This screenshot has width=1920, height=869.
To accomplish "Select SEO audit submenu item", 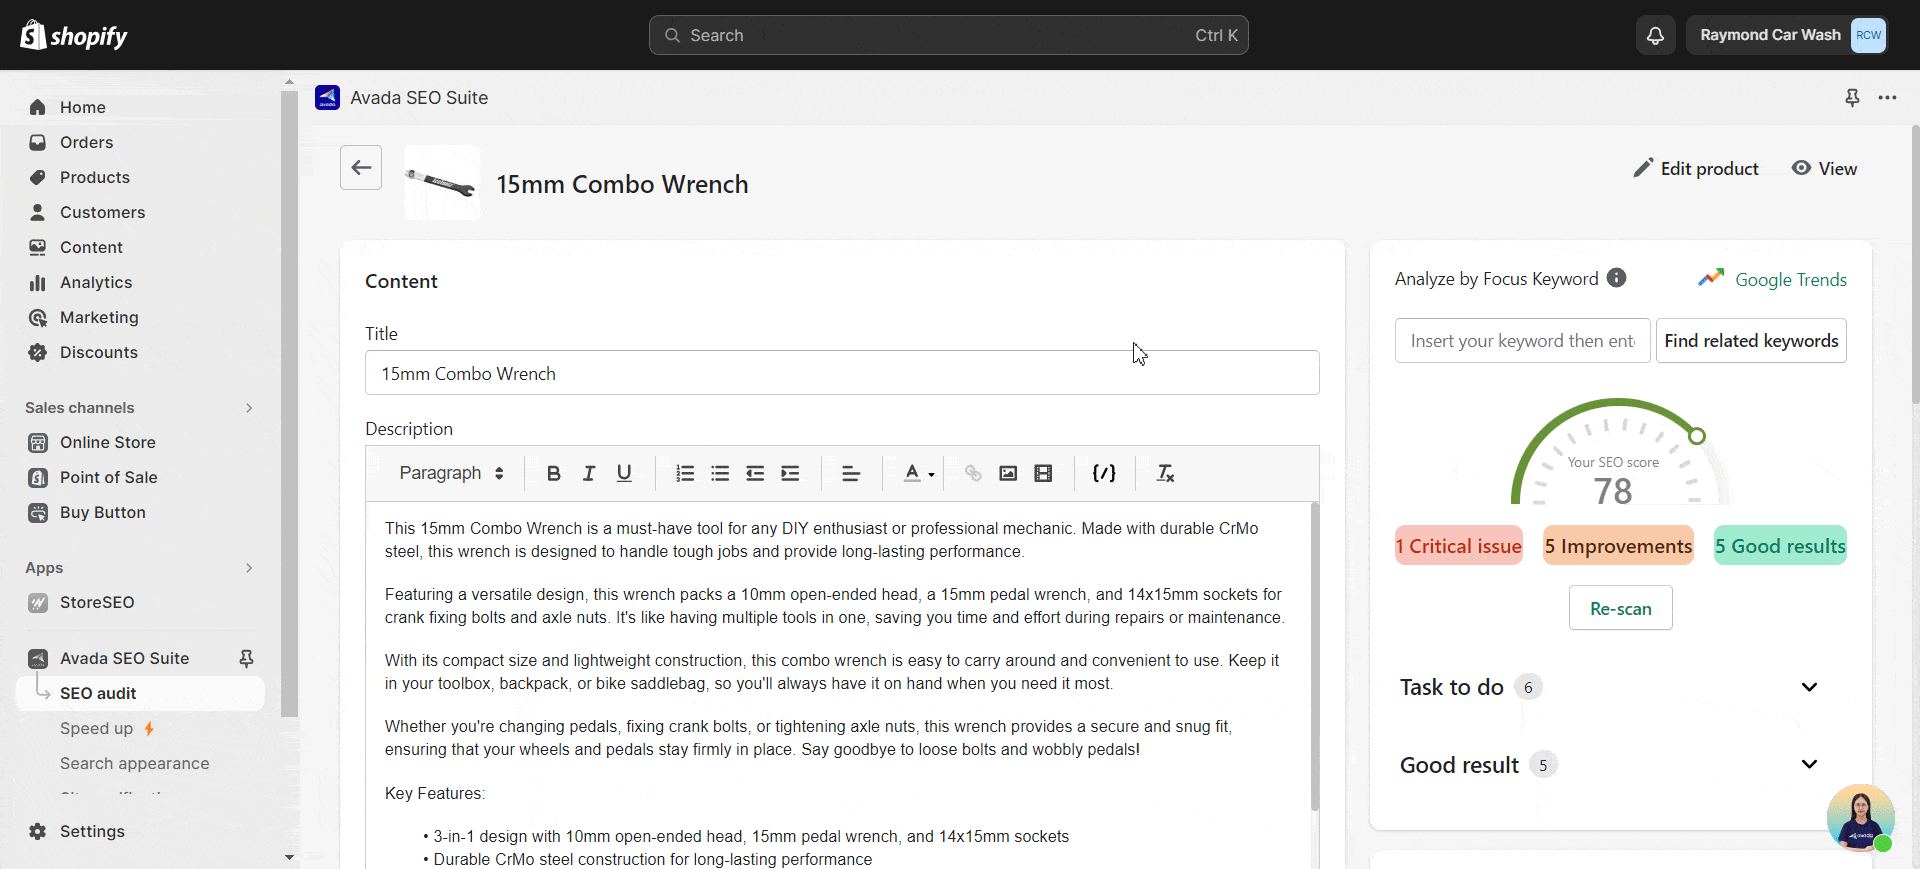I will (x=140, y=693).
